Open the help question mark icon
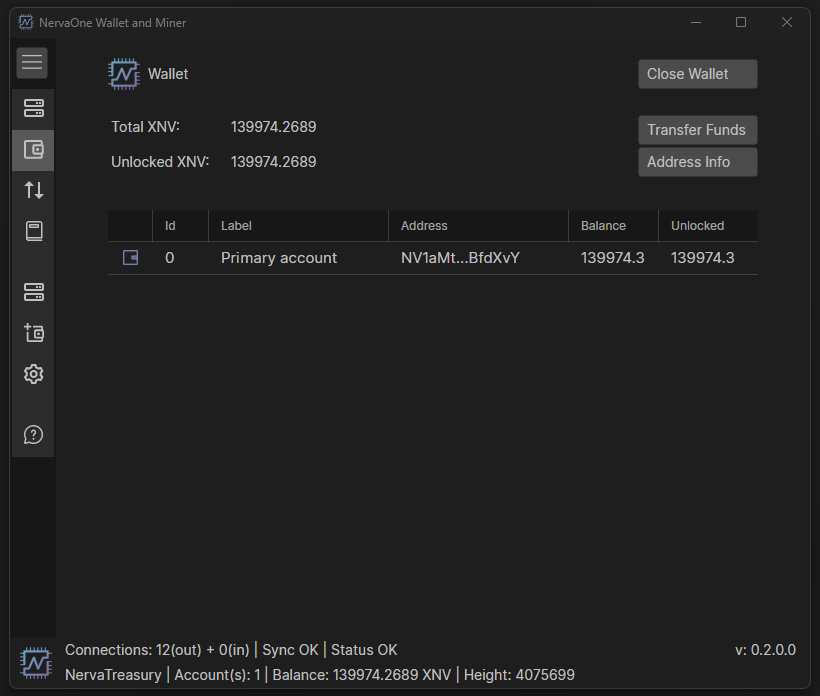 (33, 435)
